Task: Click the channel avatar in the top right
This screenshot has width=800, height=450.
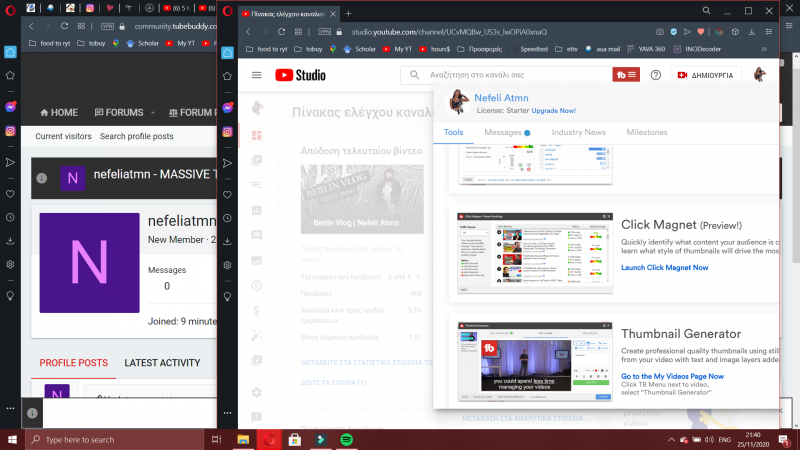Action: coord(759,75)
